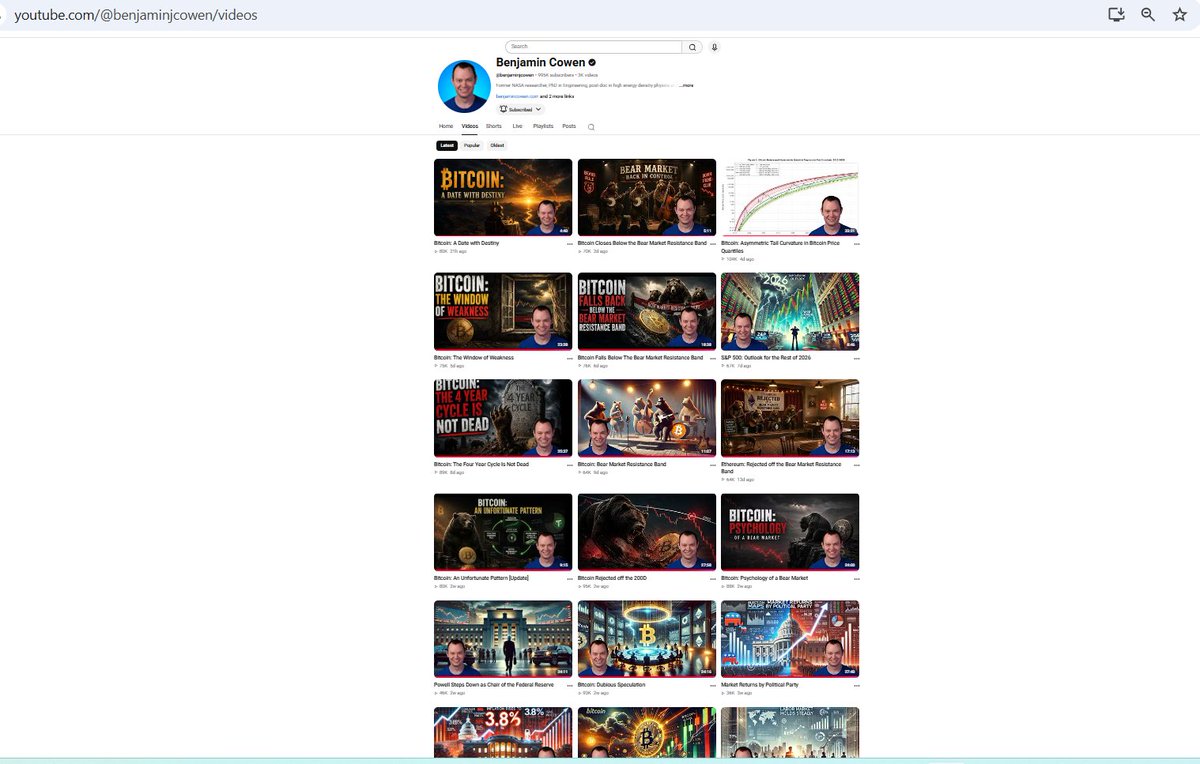Play the Psychology of a Bear Market thumbnail
This screenshot has height=764, width=1200.
pyautogui.click(x=790, y=533)
